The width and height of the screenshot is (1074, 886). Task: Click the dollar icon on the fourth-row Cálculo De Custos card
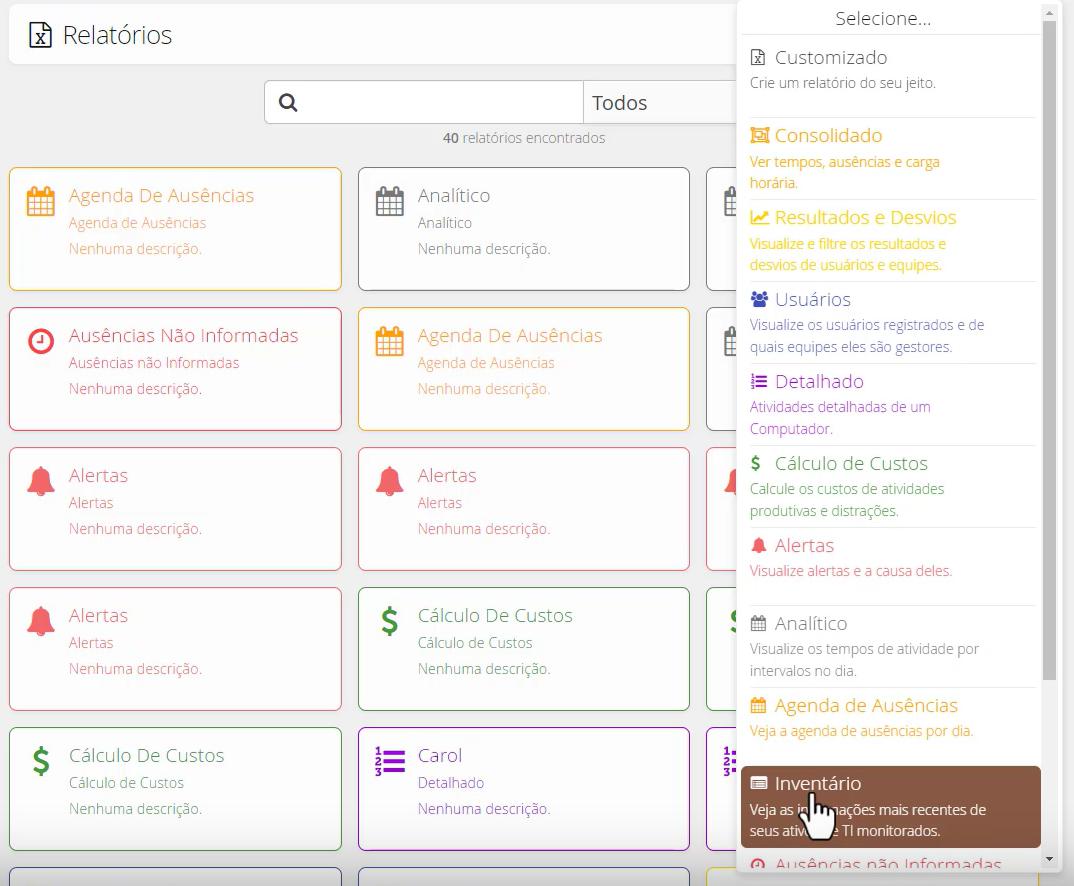coord(390,621)
